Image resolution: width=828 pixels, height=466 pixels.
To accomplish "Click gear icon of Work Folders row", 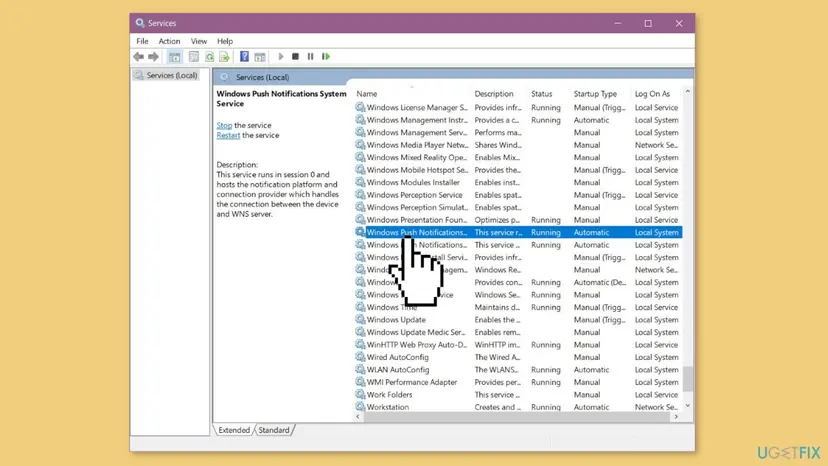I will [x=360, y=395].
